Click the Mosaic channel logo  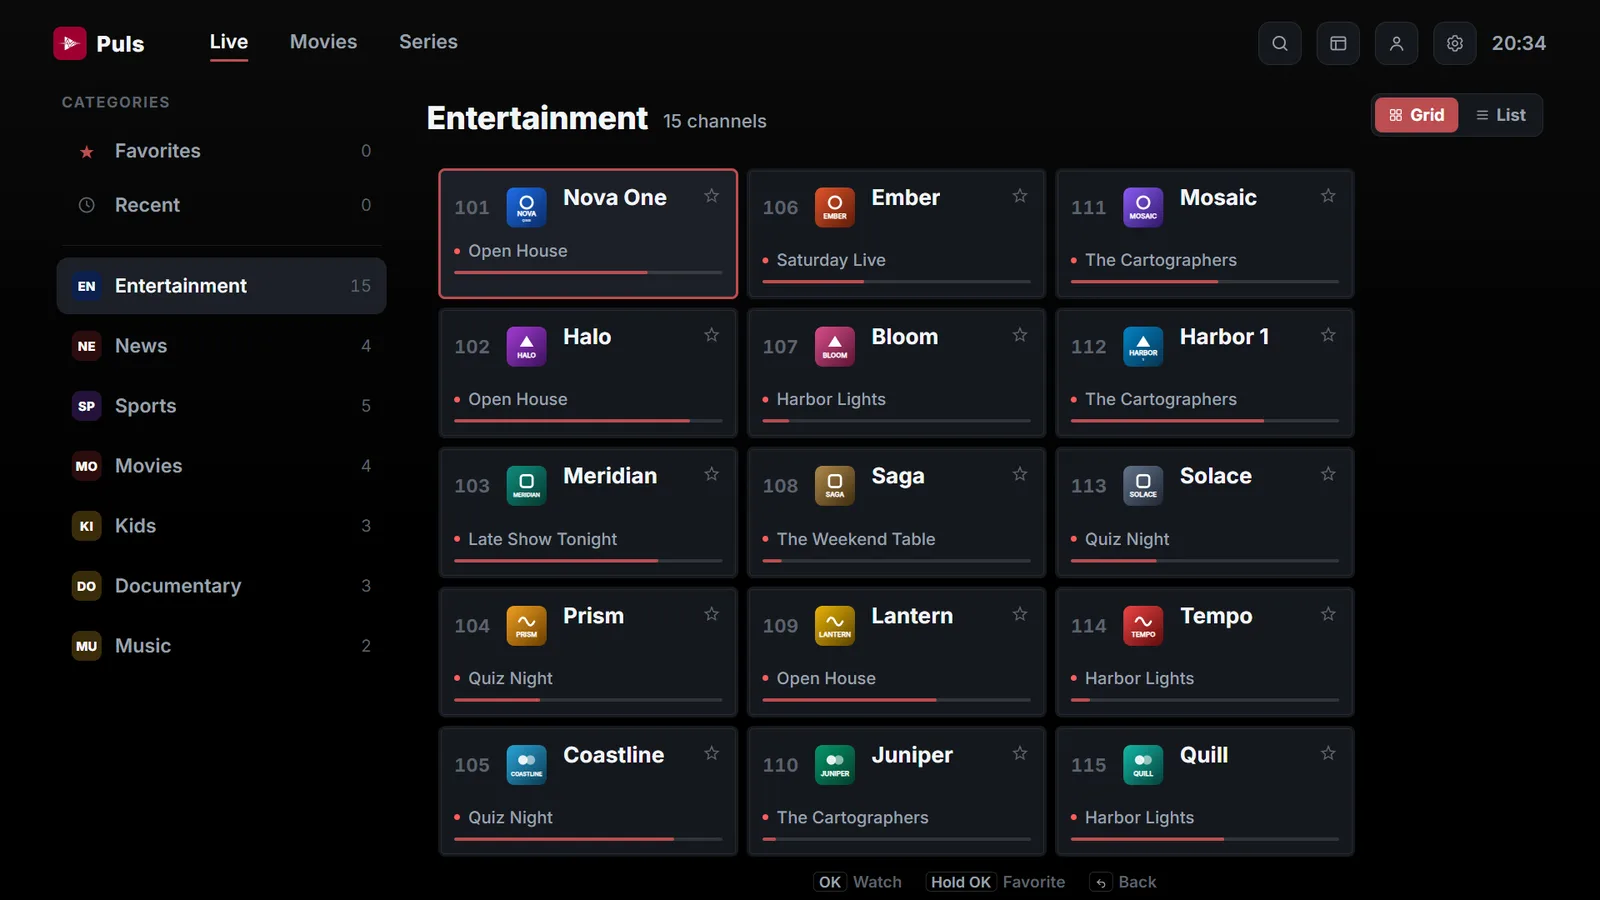(x=1143, y=207)
